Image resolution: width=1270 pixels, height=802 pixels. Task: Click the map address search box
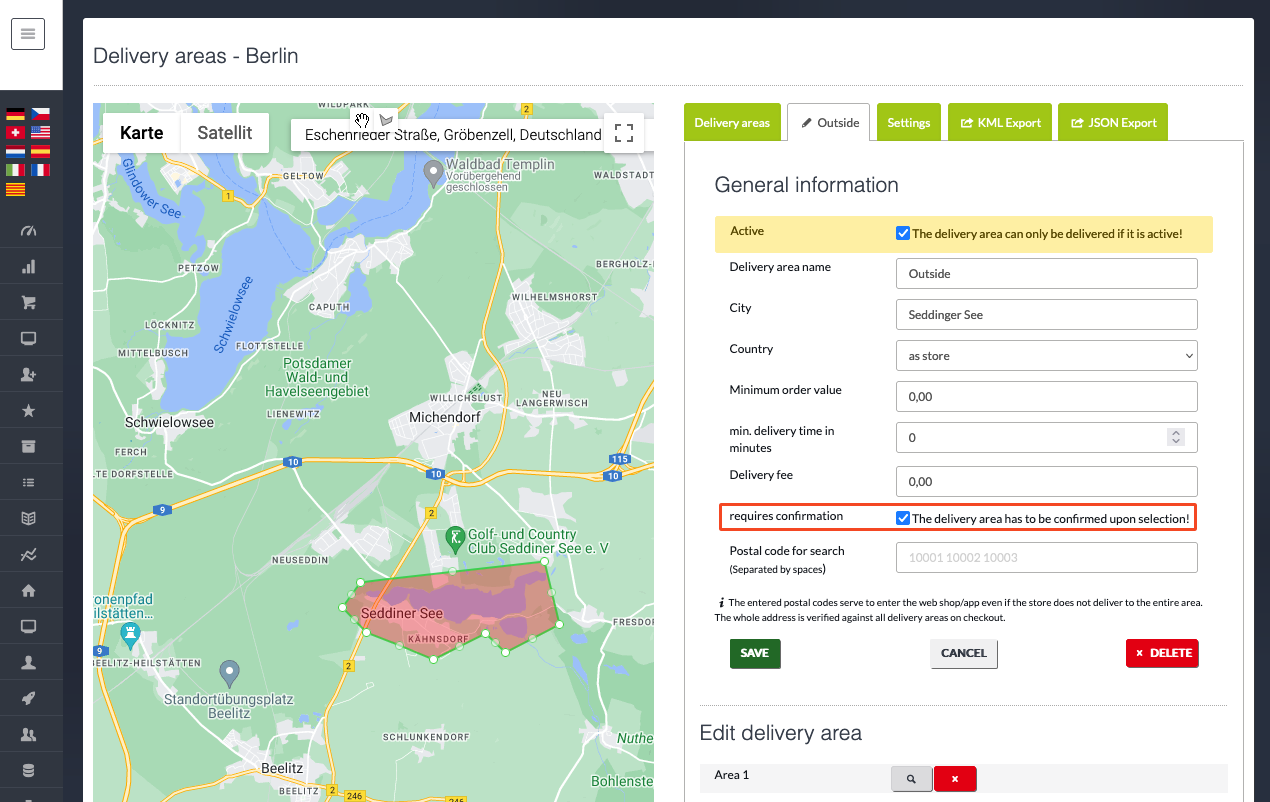coord(448,135)
